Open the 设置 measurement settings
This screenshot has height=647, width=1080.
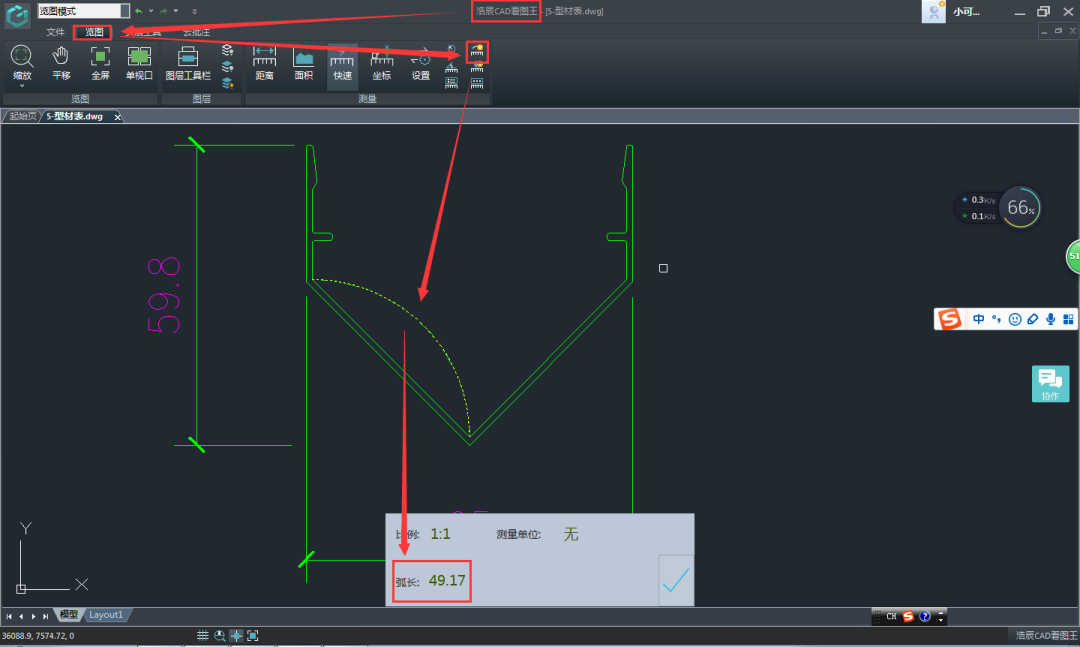point(421,62)
